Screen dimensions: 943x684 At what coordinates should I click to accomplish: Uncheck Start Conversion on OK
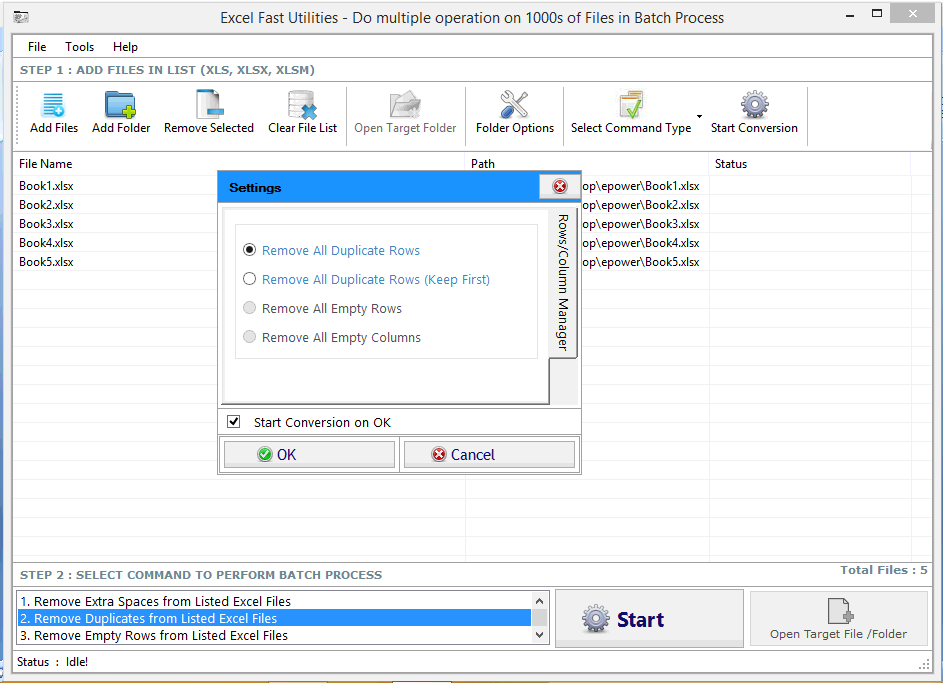click(x=234, y=420)
